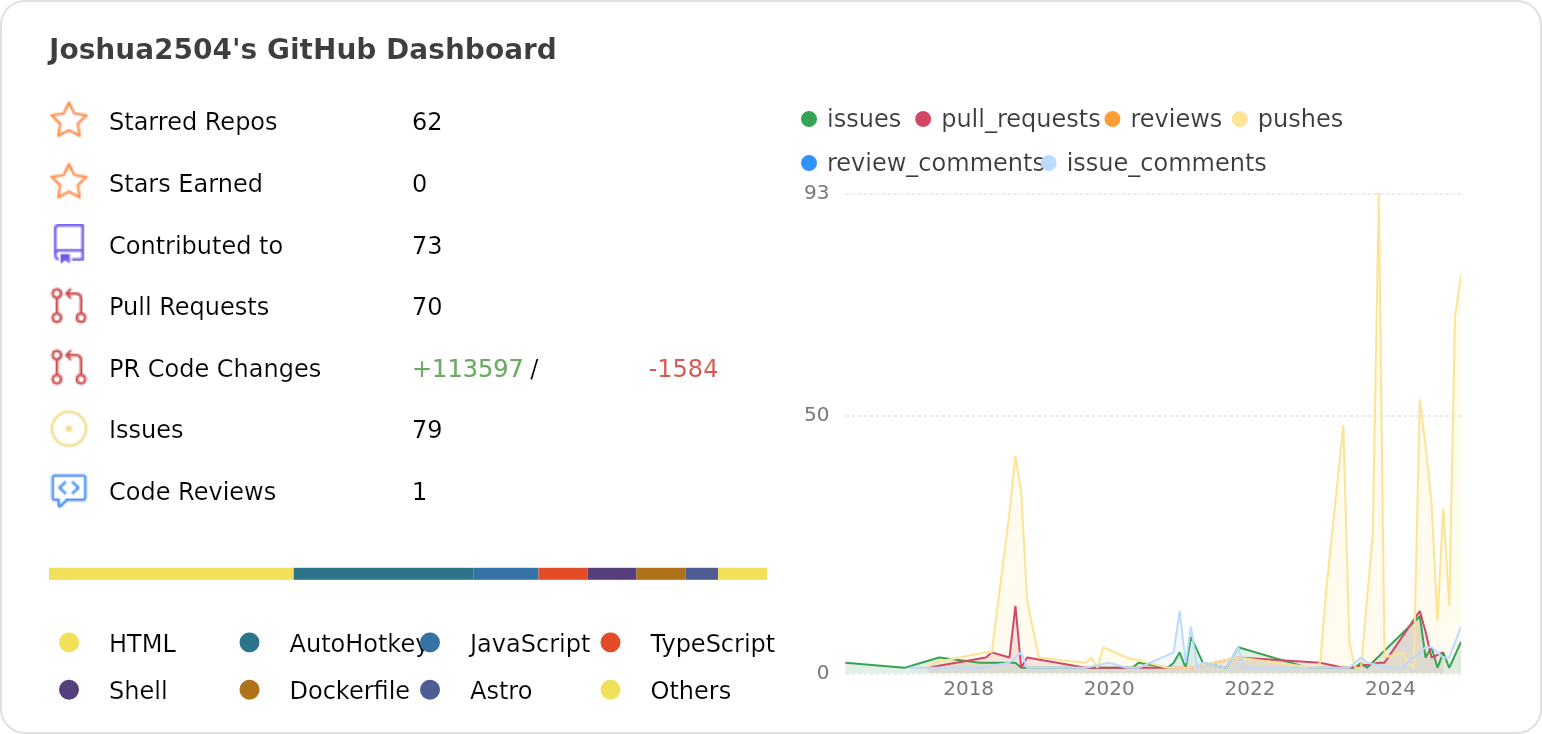Toggle the review_comments legend entry

coord(922,163)
